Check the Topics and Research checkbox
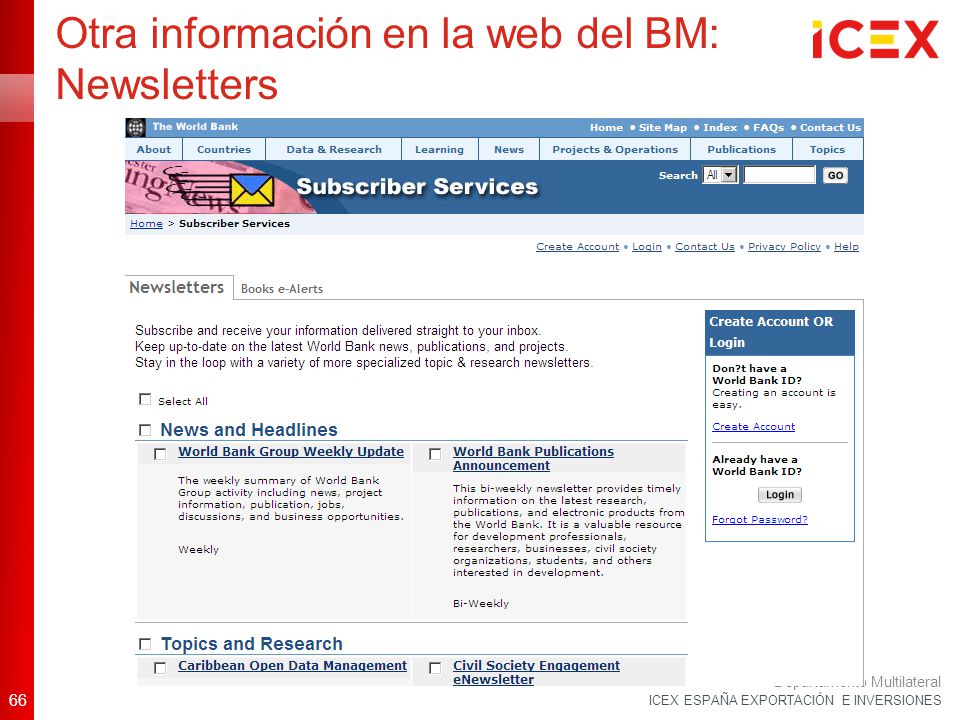Image resolution: width=960 pixels, height=720 pixels. [x=145, y=644]
